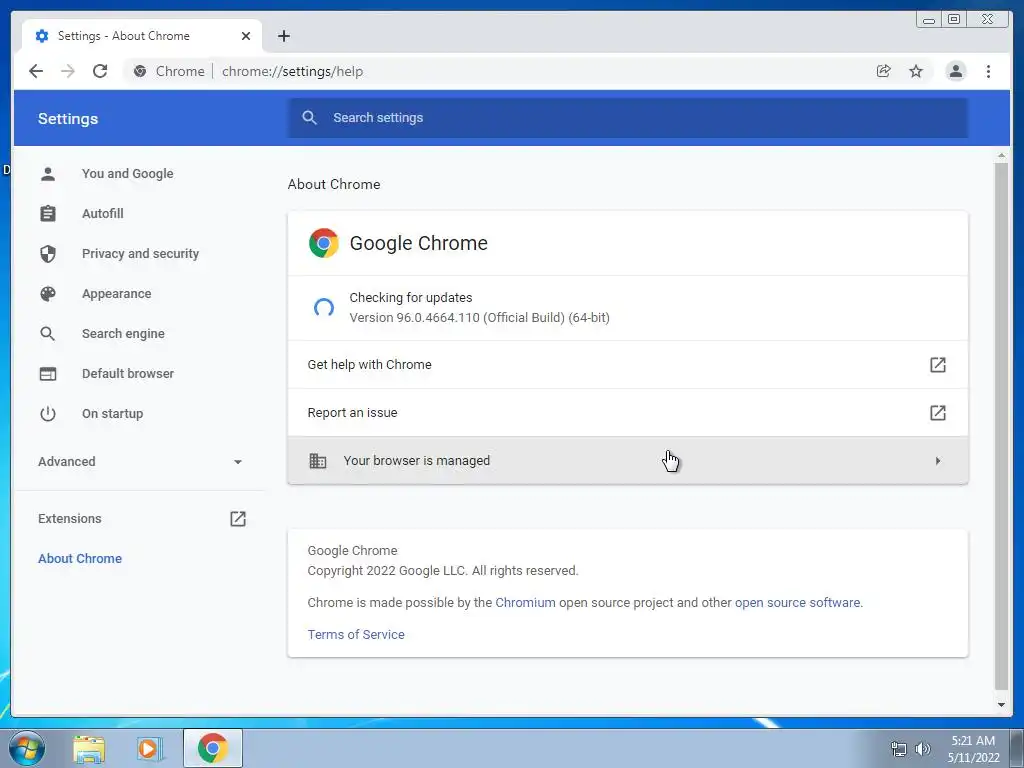The width and height of the screenshot is (1024, 768).
Task: Open the open source software link
Action: 797,603
